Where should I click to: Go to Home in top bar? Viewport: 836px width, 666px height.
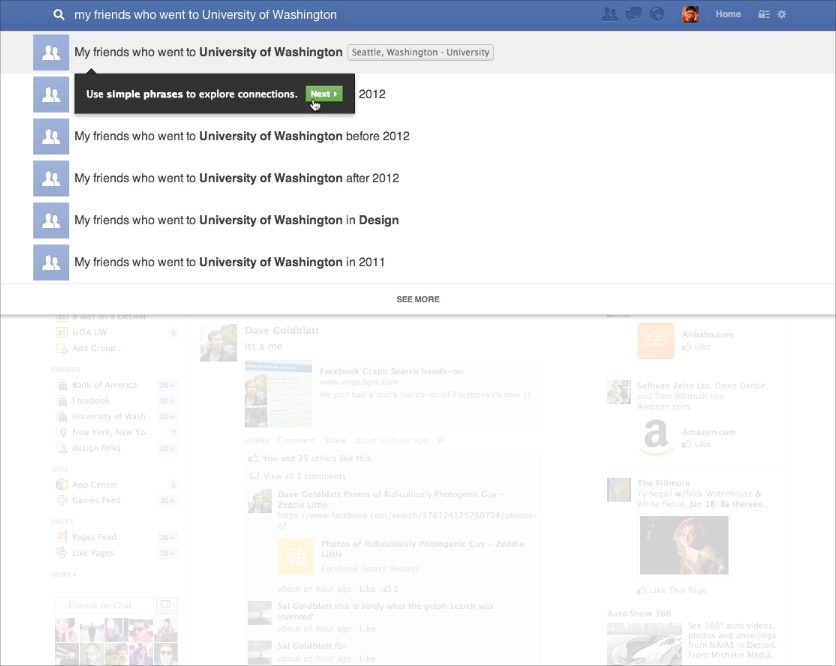tap(728, 14)
